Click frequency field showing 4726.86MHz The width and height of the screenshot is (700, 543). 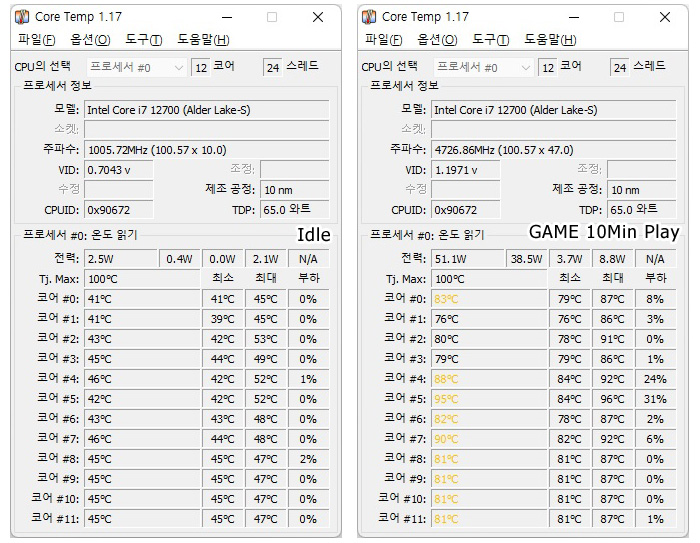point(554,150)
